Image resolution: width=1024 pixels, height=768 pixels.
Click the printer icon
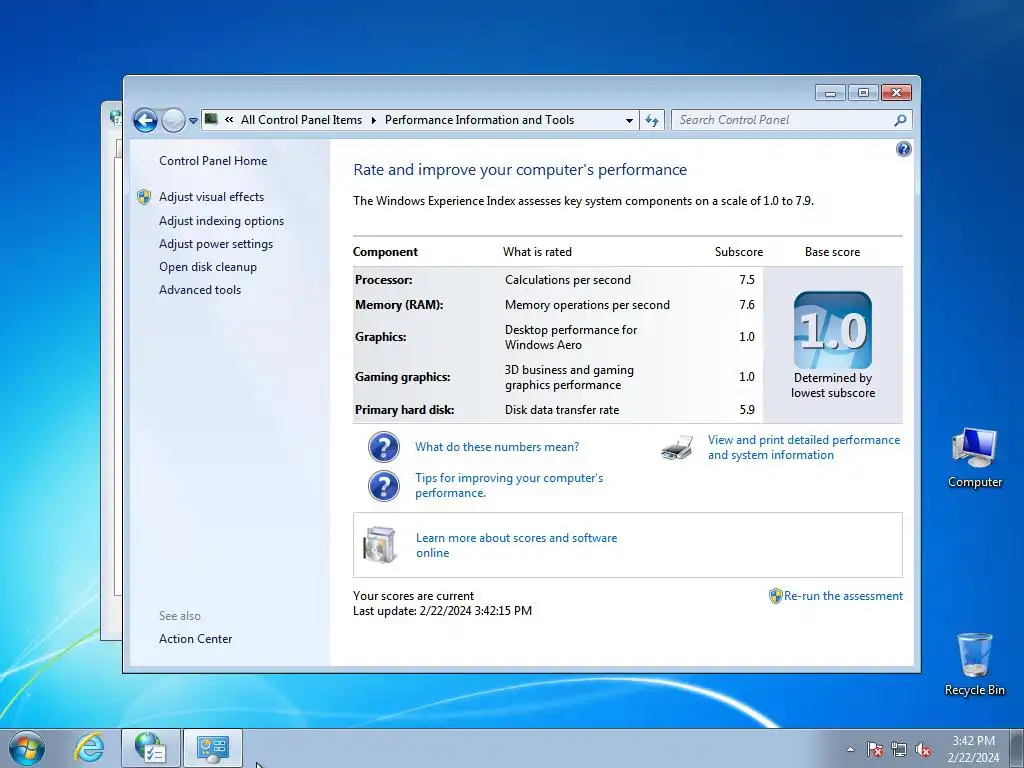click(677, 448)
